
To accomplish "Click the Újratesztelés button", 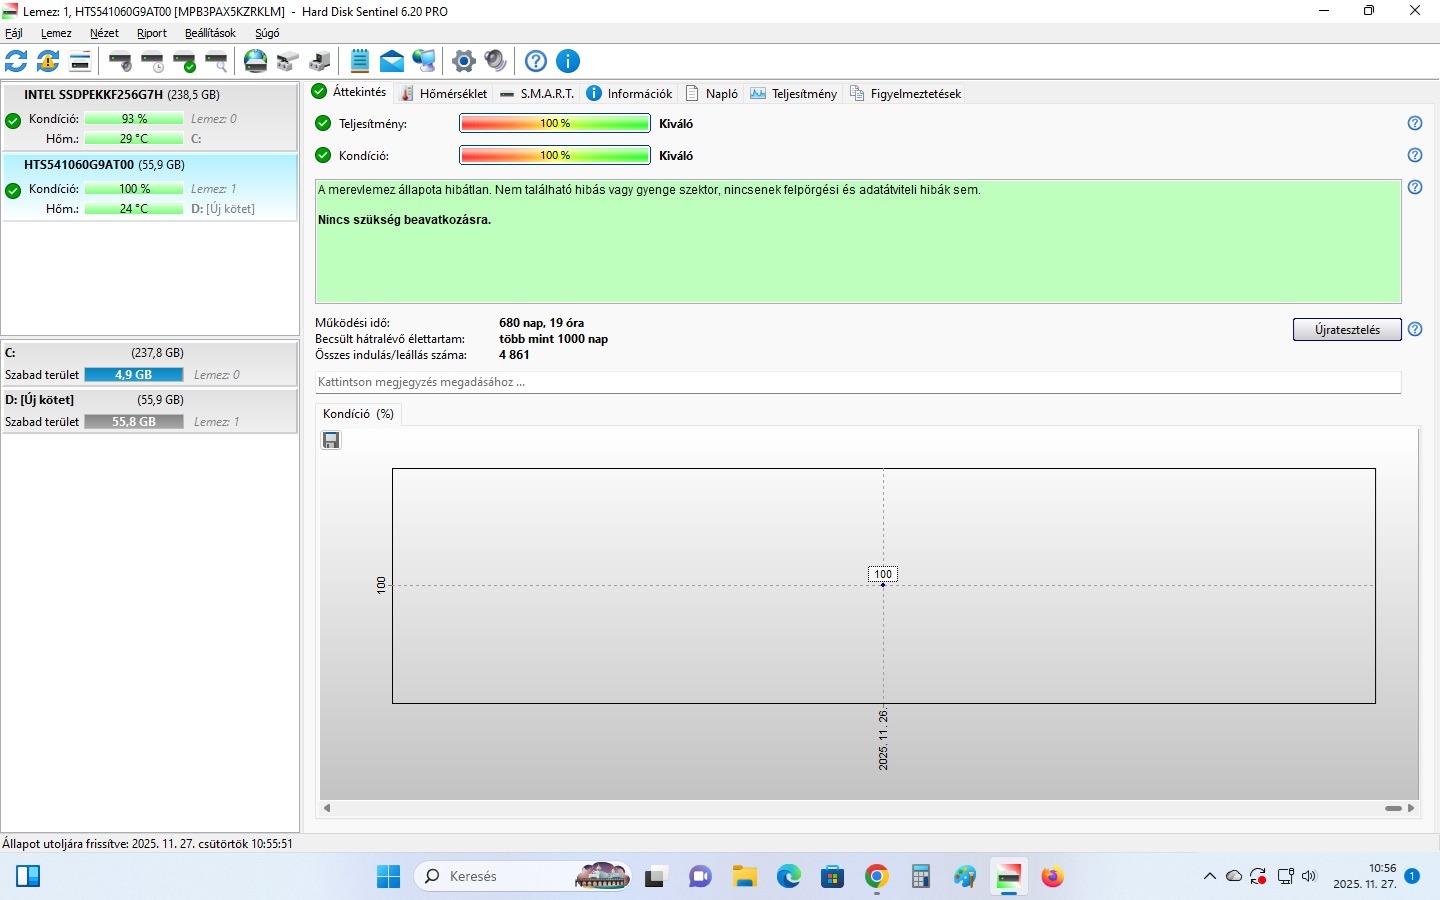I will 1347,329.
